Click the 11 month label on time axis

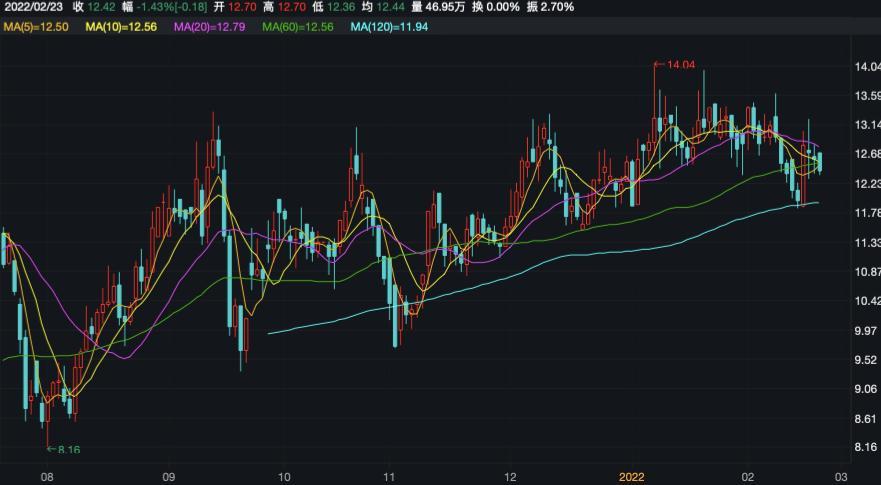click(x=390, y=477)
